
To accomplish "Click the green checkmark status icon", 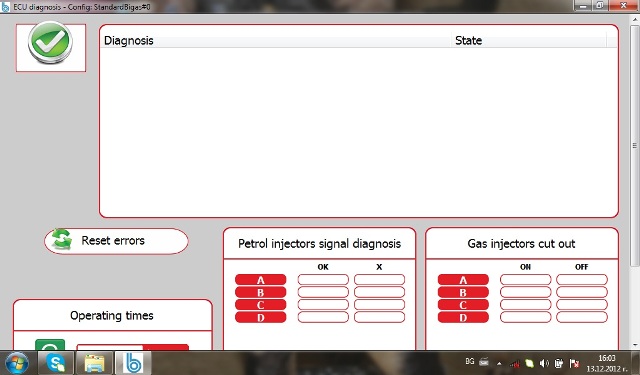I will pos(51,42).
